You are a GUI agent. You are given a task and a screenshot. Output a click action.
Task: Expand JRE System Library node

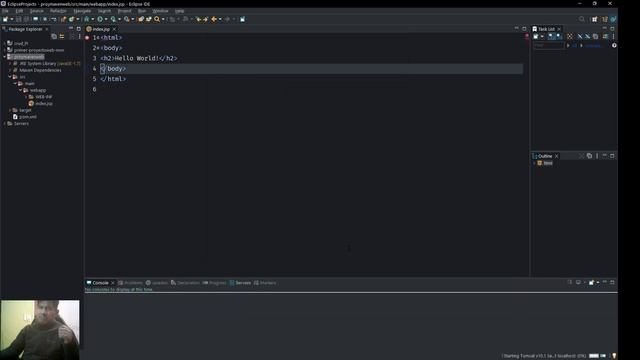coord(10,64)
